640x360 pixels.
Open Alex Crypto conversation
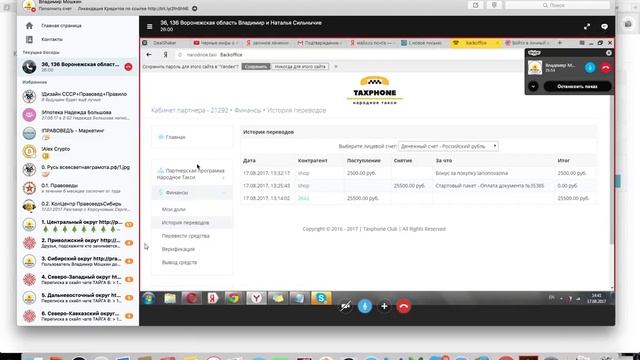(x=78, y=152)
